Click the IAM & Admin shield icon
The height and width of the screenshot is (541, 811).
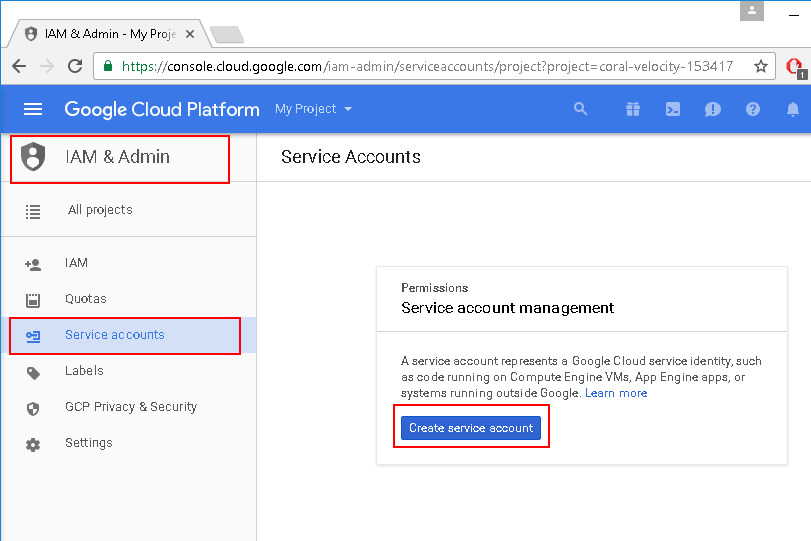(33, 157)
